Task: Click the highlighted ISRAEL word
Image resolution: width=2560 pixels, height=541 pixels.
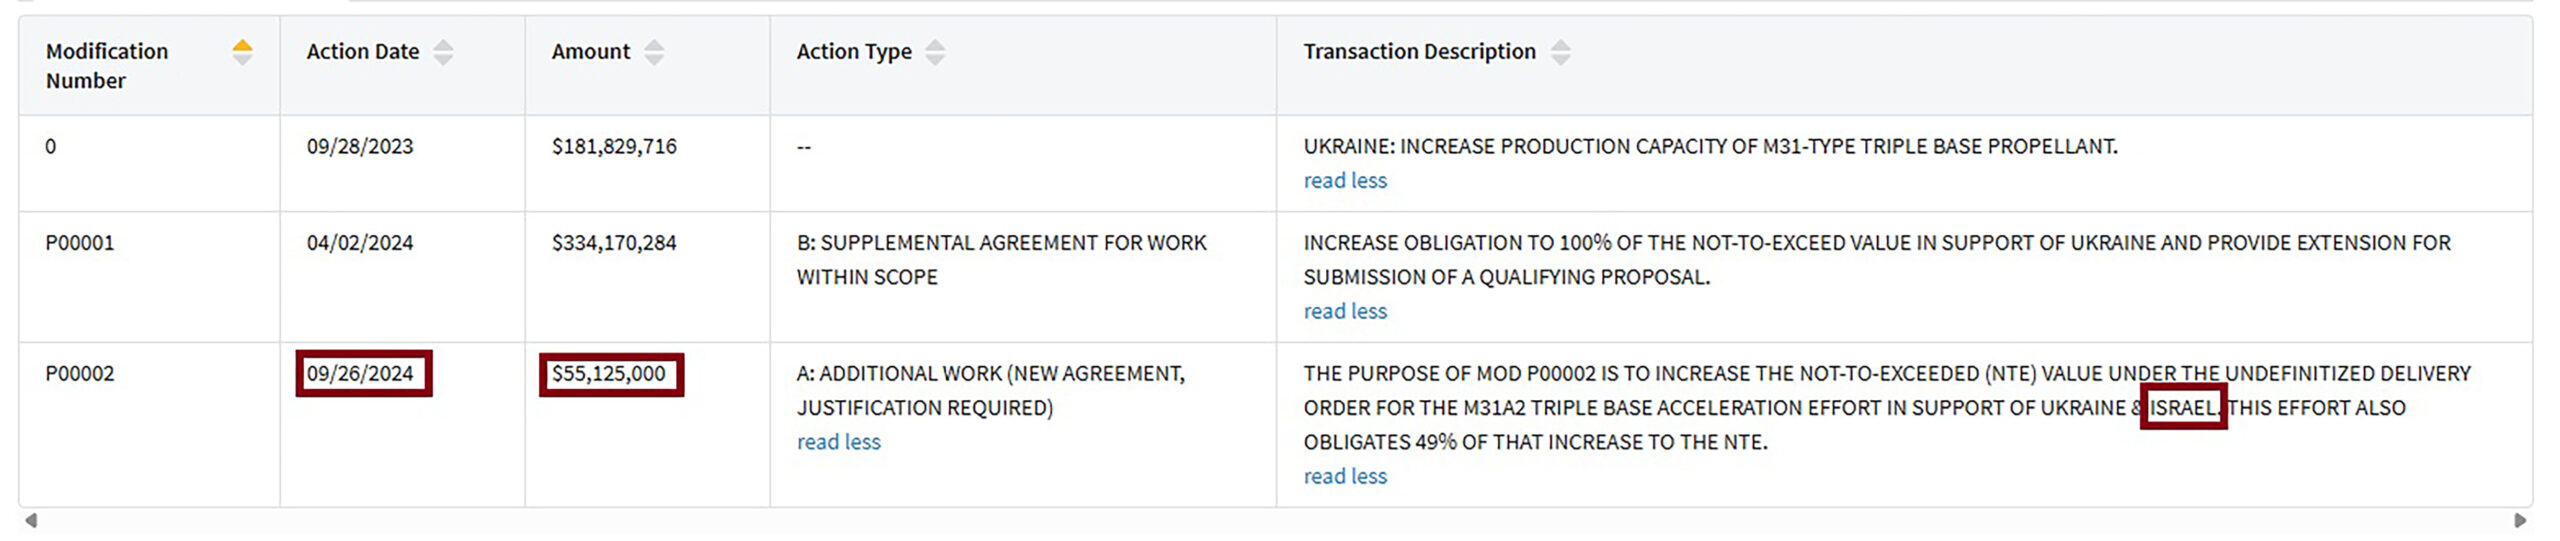Action: point(2183,408)
